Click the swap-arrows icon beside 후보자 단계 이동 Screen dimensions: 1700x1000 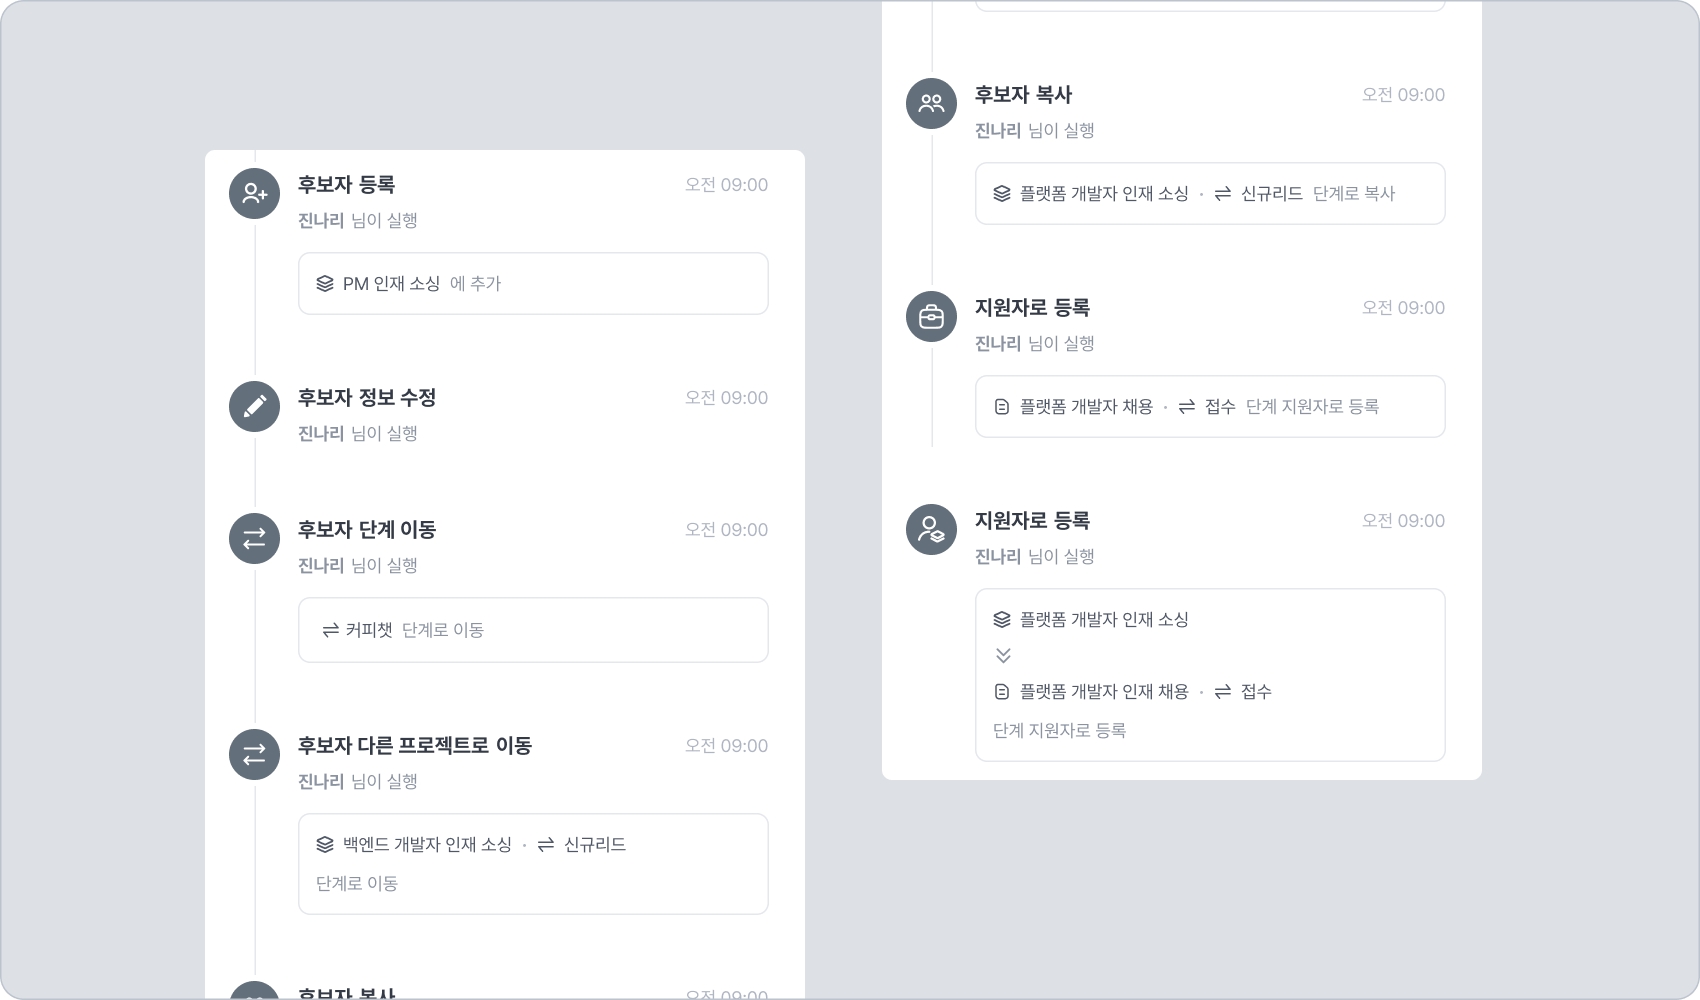254,539
